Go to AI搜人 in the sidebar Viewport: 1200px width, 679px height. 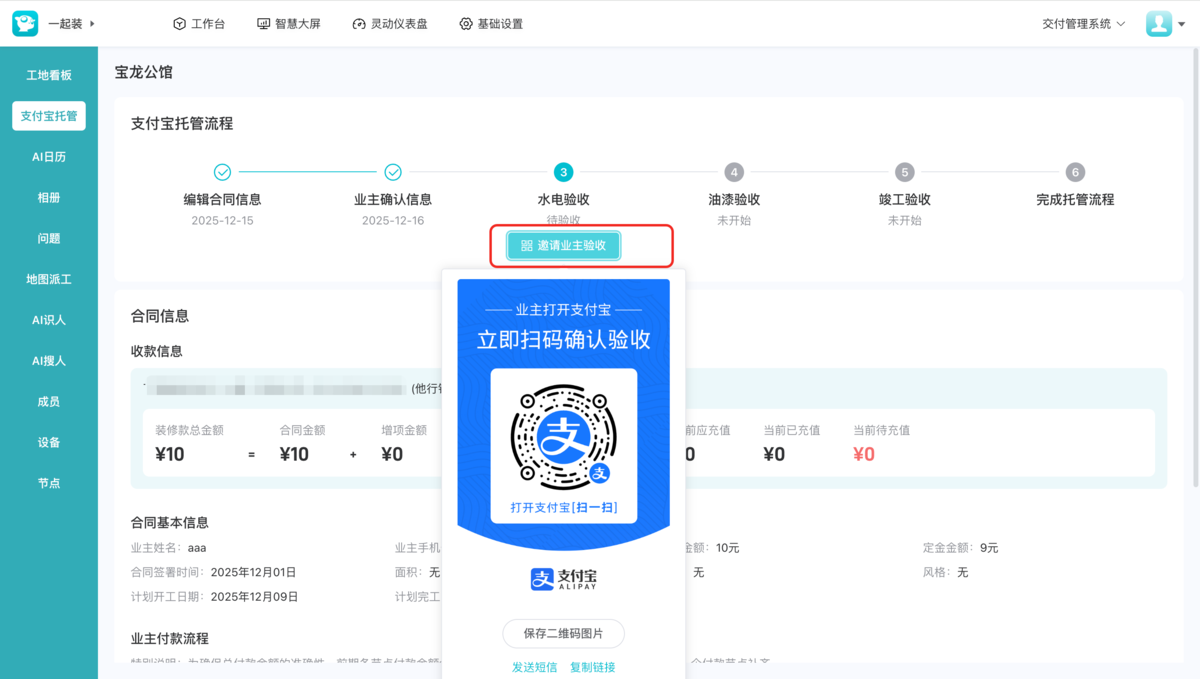point(49,361)
